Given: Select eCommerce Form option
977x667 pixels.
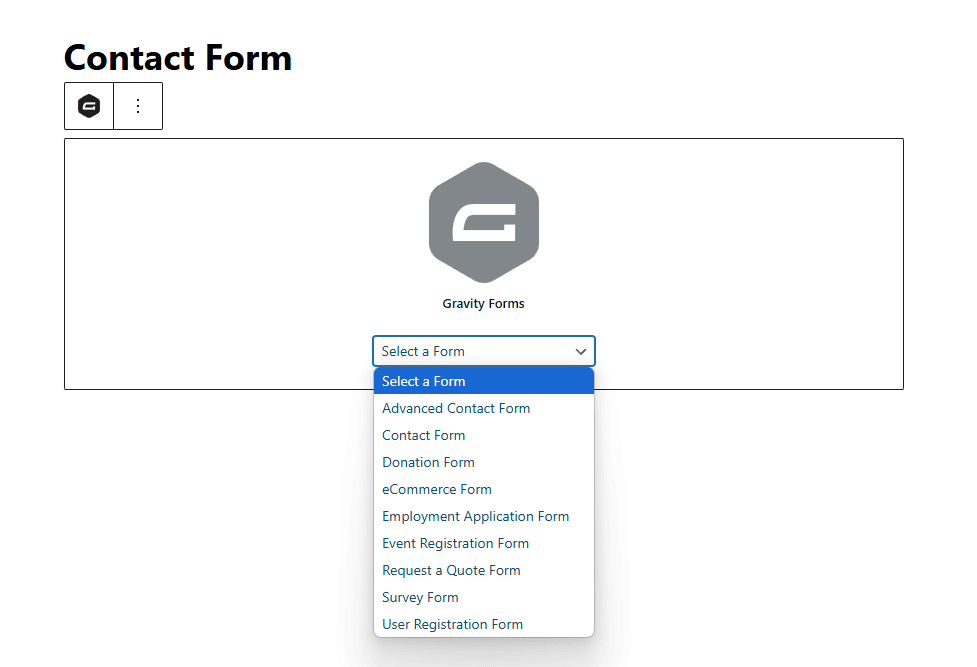Looking at the screenshot, I should (x=484, y=489).
